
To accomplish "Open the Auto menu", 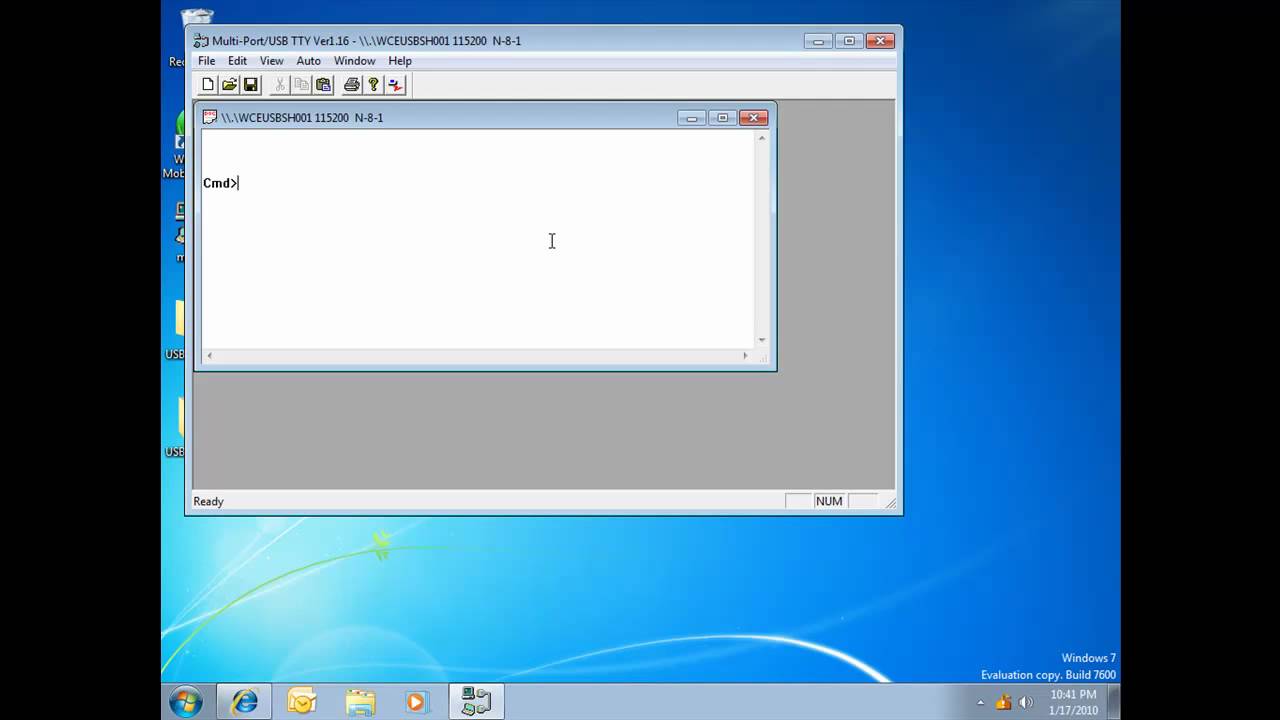I will [308, 61].
